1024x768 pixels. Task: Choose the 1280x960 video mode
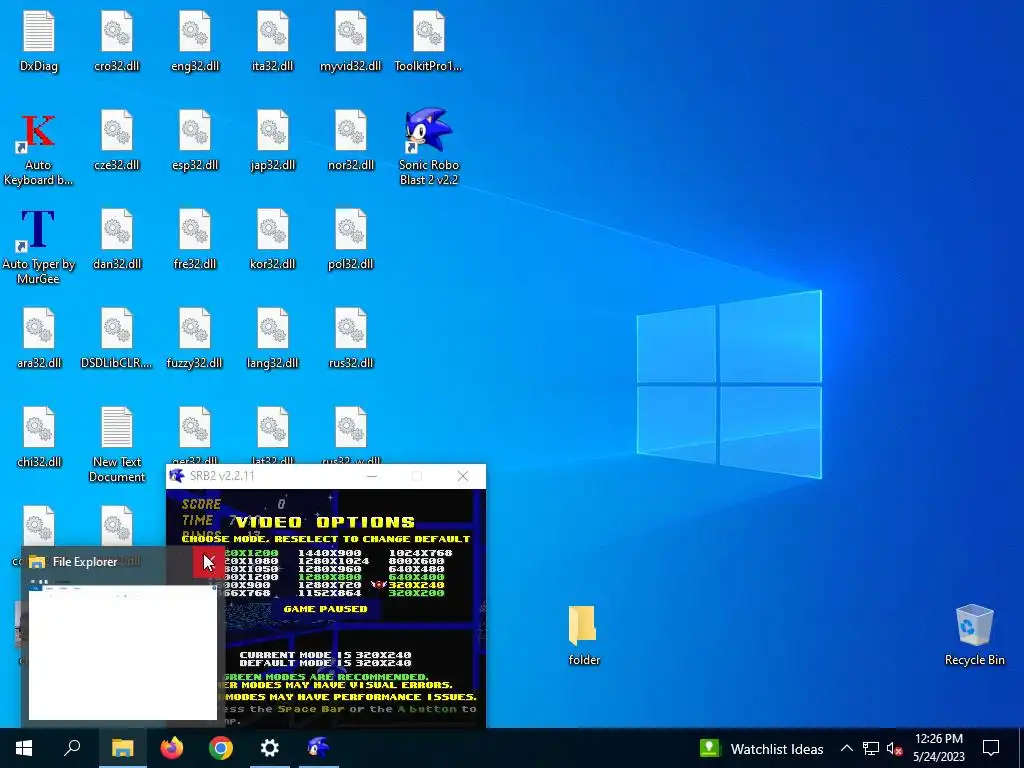point(329,569)
